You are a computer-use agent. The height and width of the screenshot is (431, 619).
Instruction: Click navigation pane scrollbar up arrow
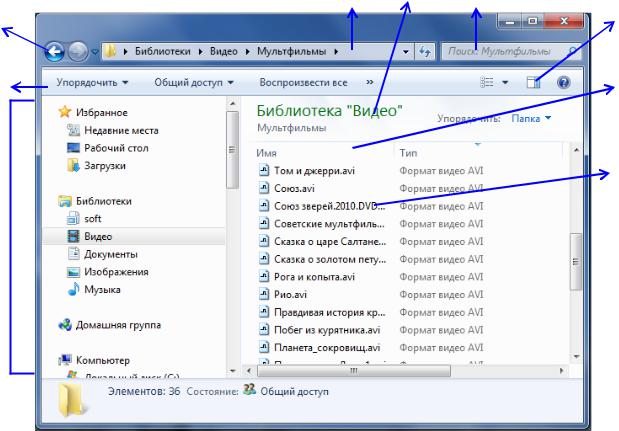click(233, 103)
